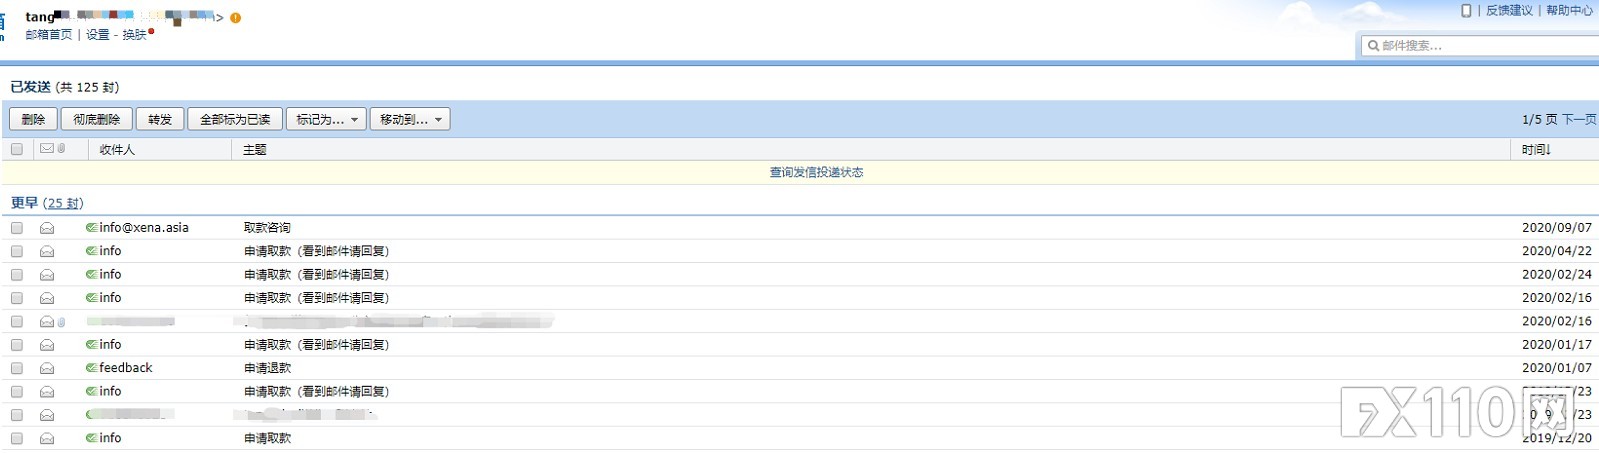Click the mobile phone icon in top bar

coord(1466,11)
